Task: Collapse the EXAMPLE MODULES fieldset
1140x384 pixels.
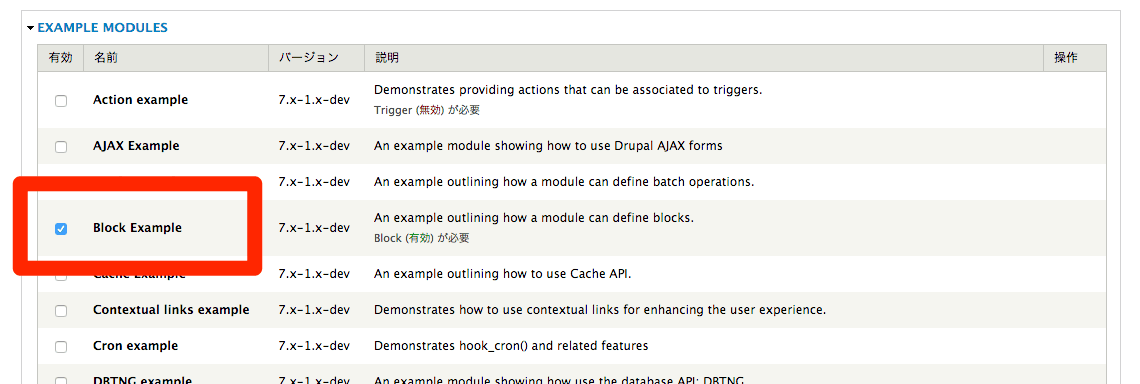Action: 102,28
